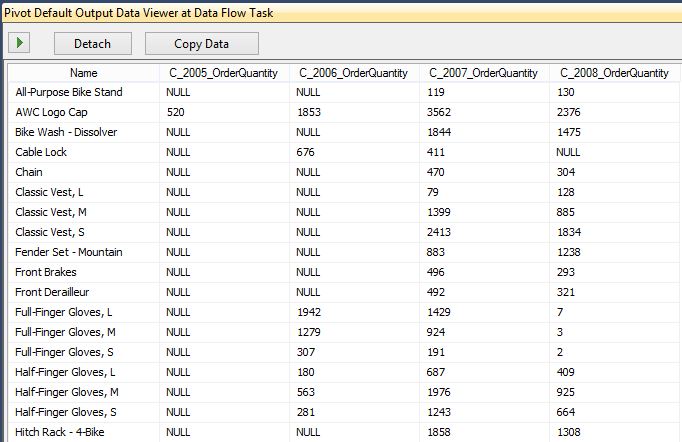Screen dimensions: 682x442
Task: Select the Chain name cell
Action: tap(30, 172)
